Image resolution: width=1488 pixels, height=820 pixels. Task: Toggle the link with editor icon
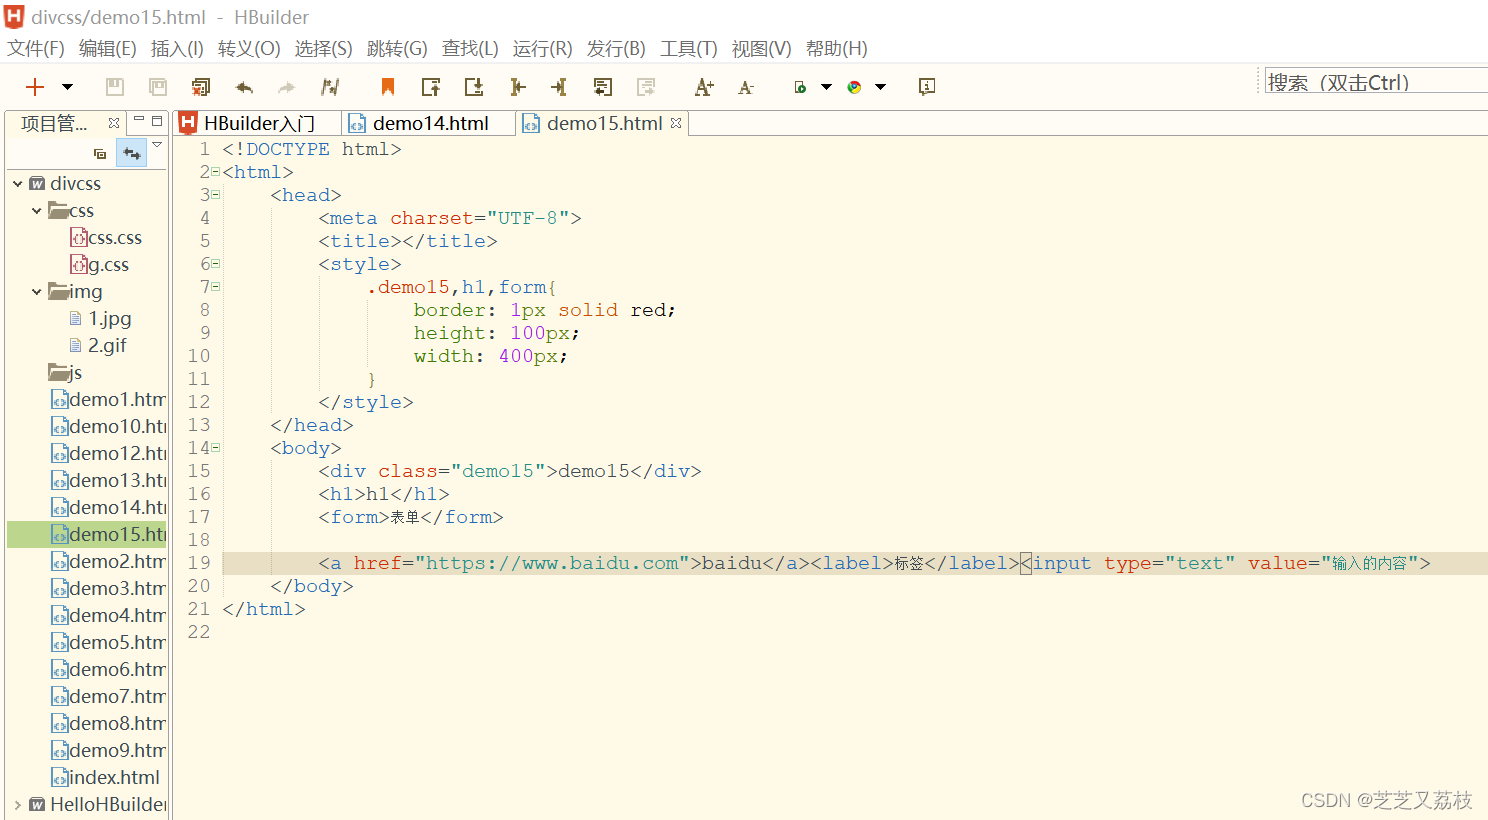[x=132, y=154]
